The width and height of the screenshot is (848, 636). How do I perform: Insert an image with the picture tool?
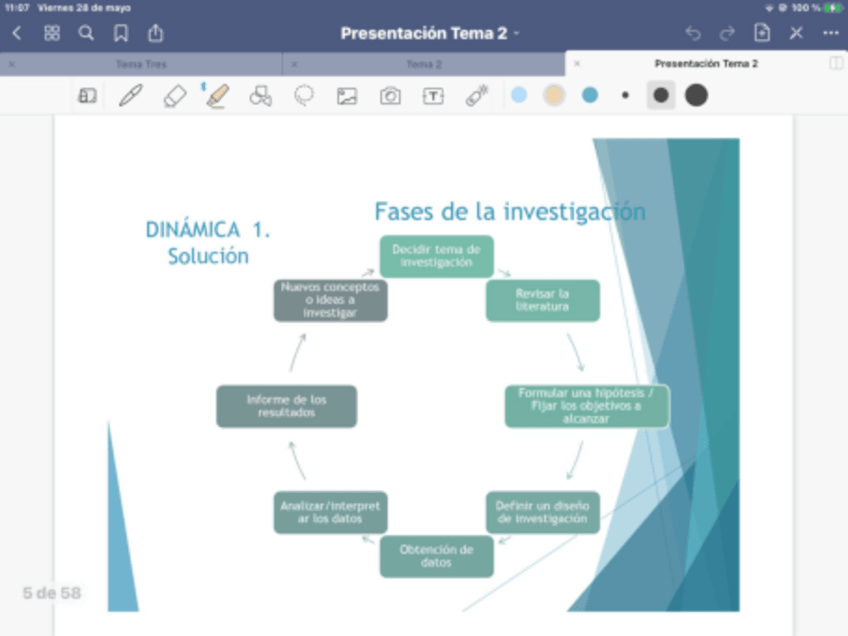click(347, 96)
